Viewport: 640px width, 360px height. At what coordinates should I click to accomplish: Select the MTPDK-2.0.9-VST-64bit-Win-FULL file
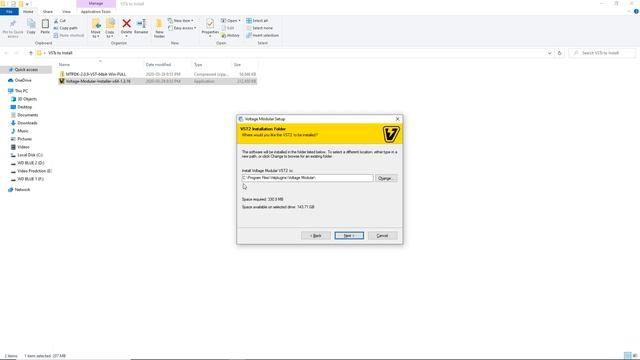coord(157,74)
